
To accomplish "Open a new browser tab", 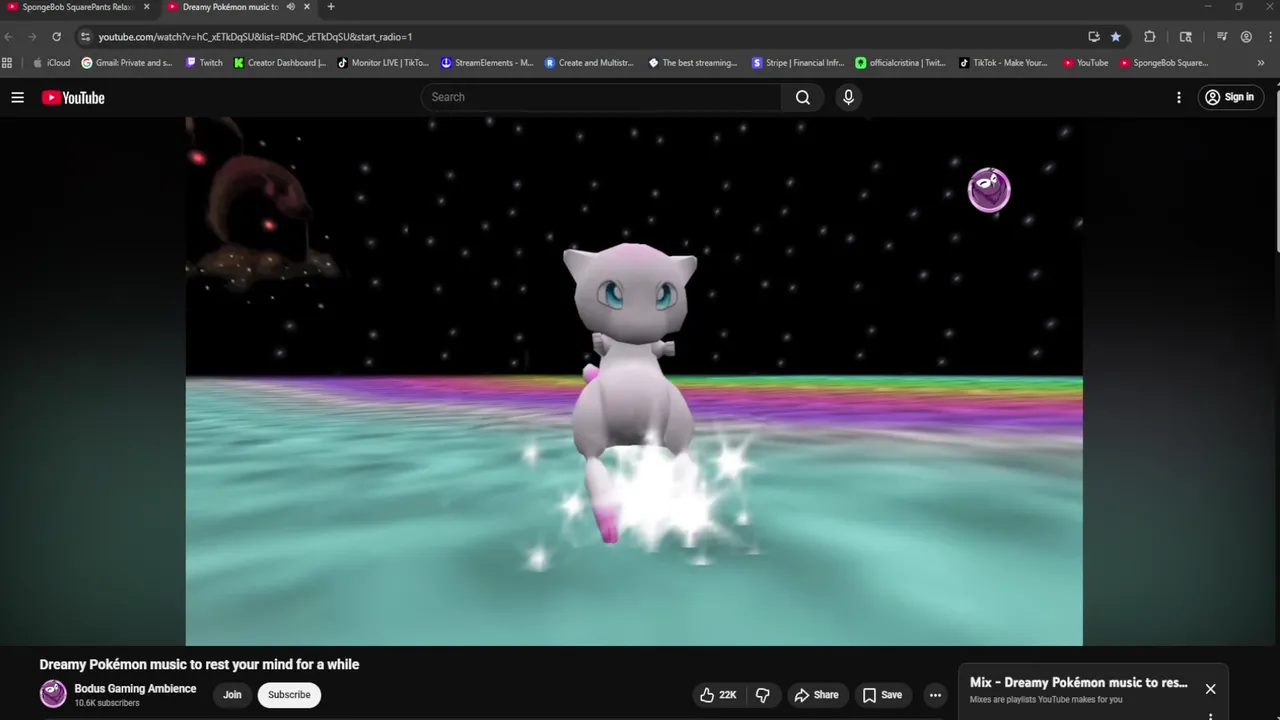I will [x=331, y=7].
